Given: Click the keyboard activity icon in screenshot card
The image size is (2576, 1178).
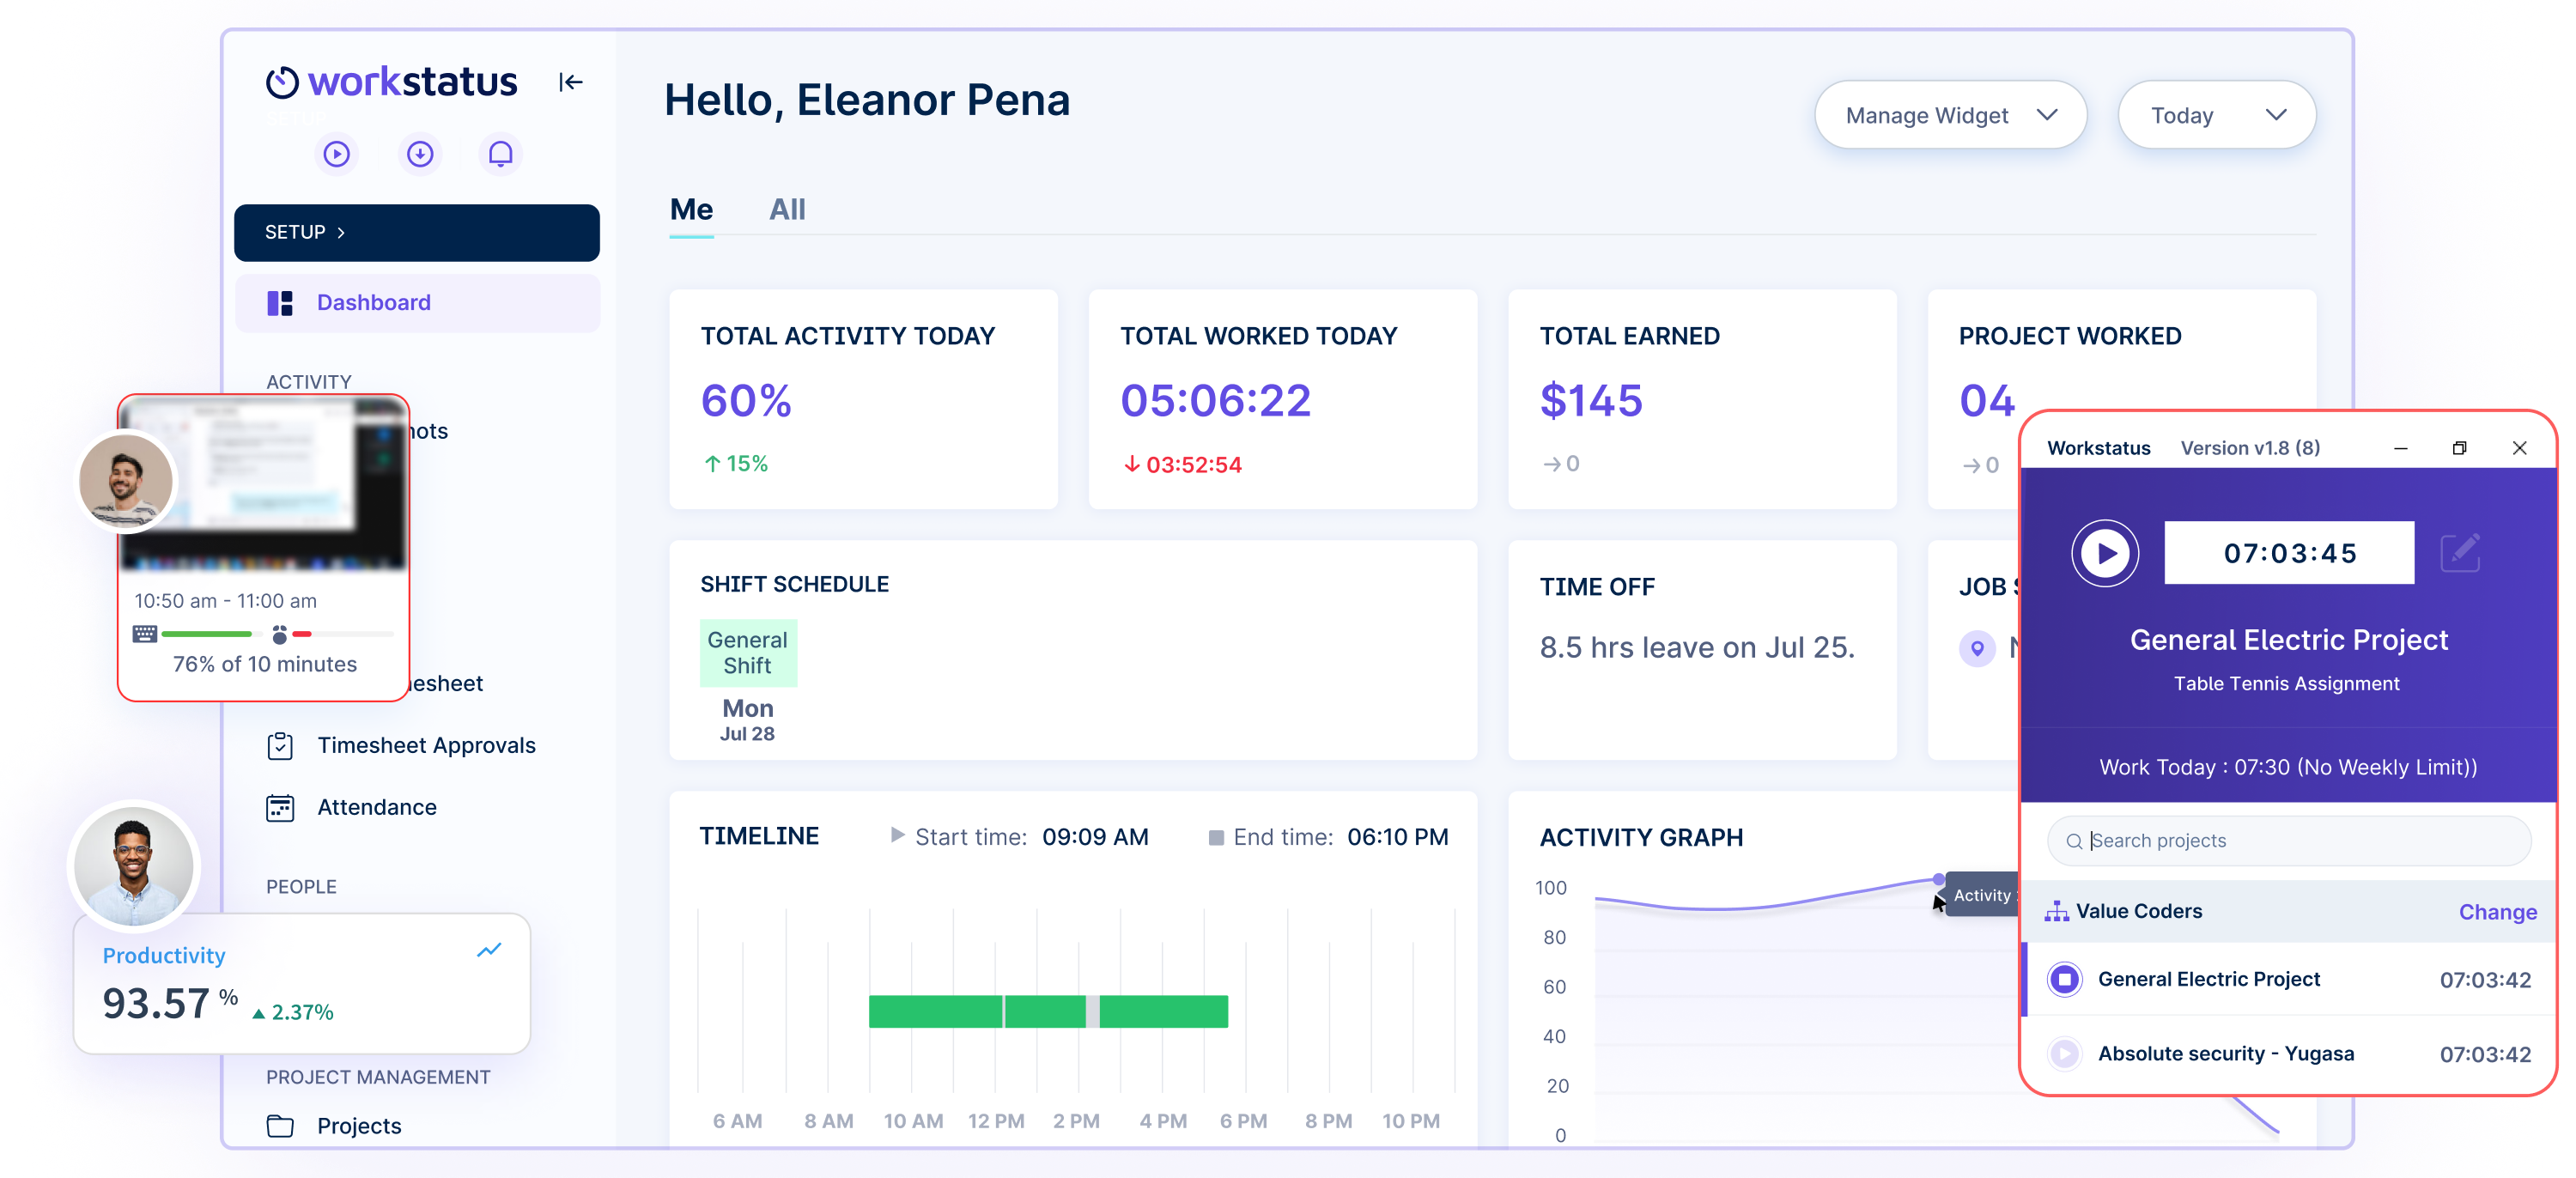Looking at the screenshot, I should tap(145, 634).
